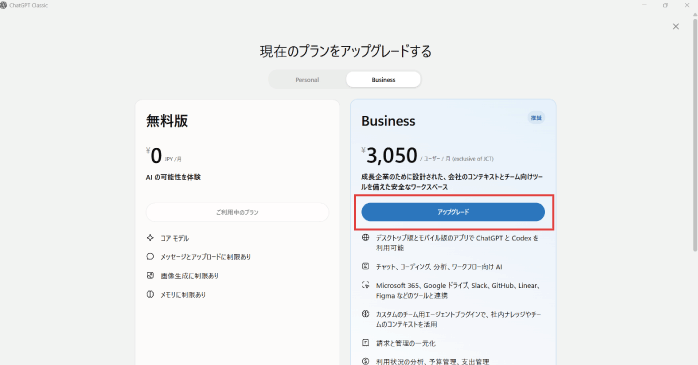The image size is (698, 365).
Task: Click the sparkle icon beside コア モデル
Action: [x=150, y=238]
